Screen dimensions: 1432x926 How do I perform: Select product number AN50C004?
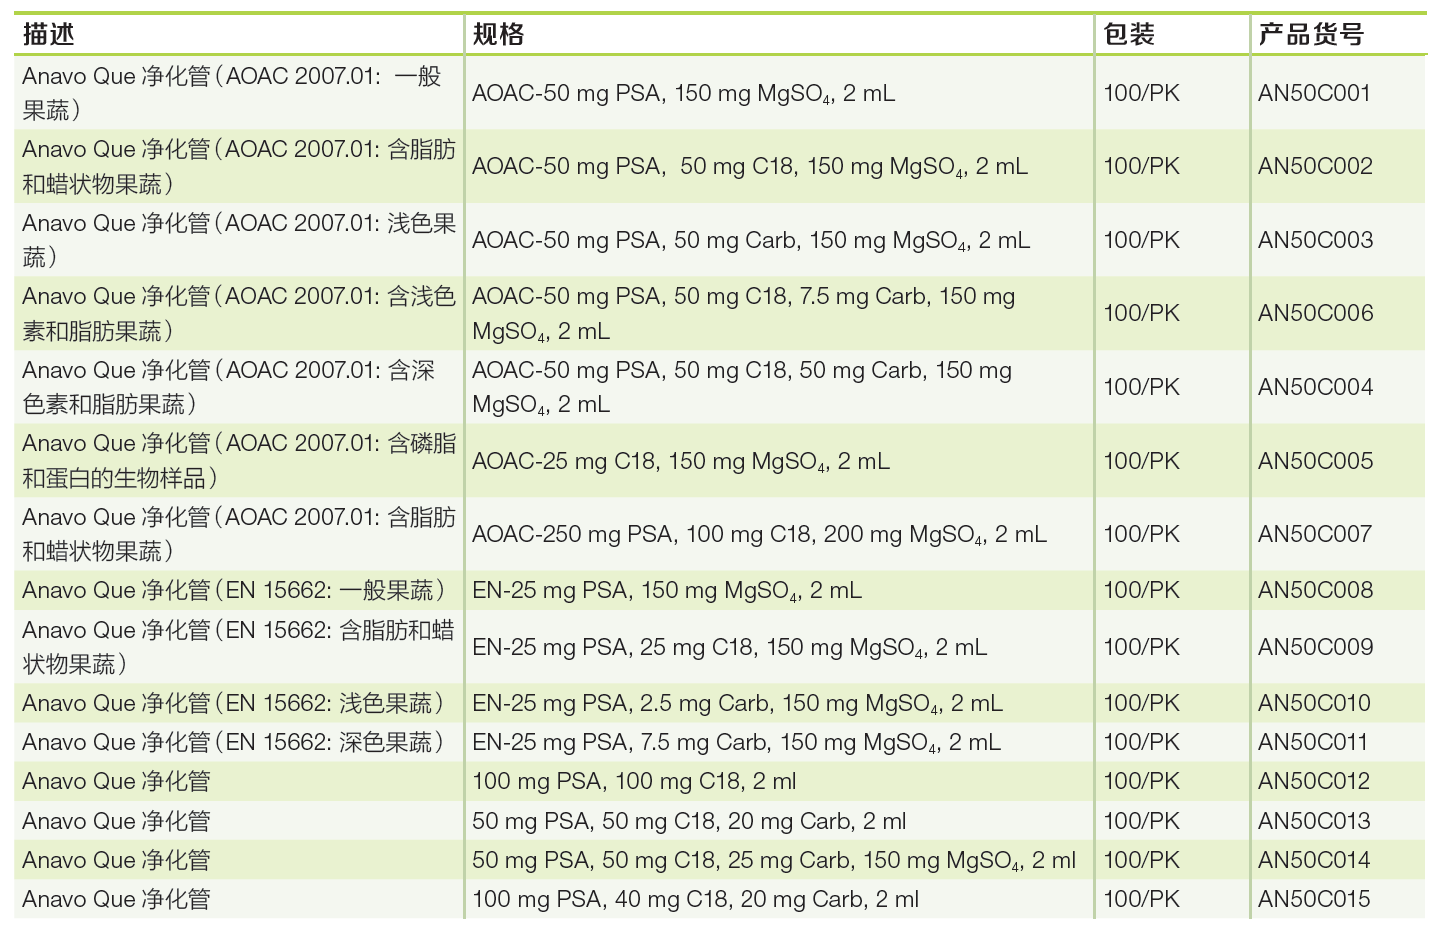(1315, 387)
